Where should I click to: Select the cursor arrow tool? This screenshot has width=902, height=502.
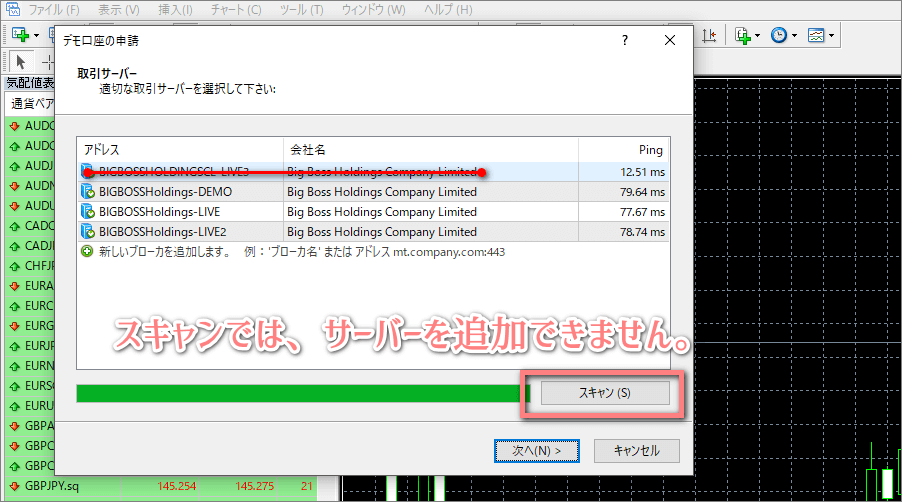21,62
